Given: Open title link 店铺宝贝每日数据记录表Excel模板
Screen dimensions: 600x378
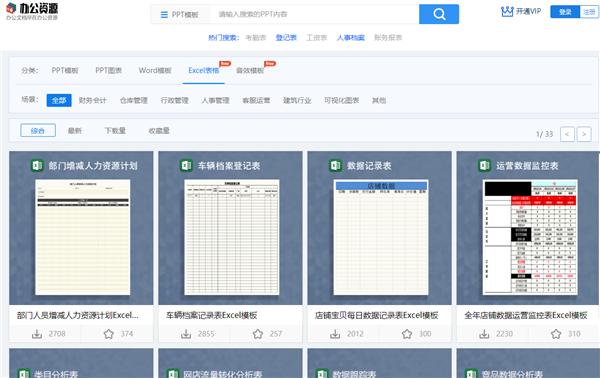Looking at the screenshot, I should [377, 315].
